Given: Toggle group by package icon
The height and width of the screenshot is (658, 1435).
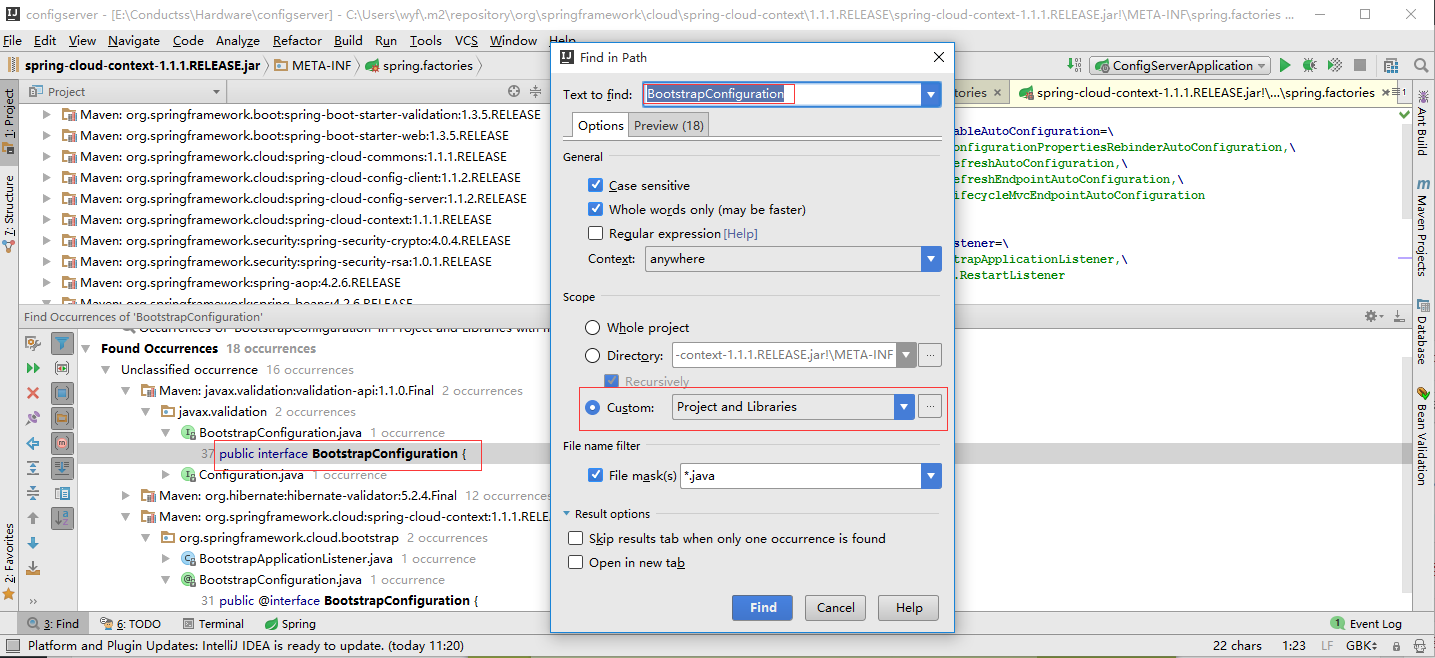Looking at the screenshot, I should coord(62,418).
